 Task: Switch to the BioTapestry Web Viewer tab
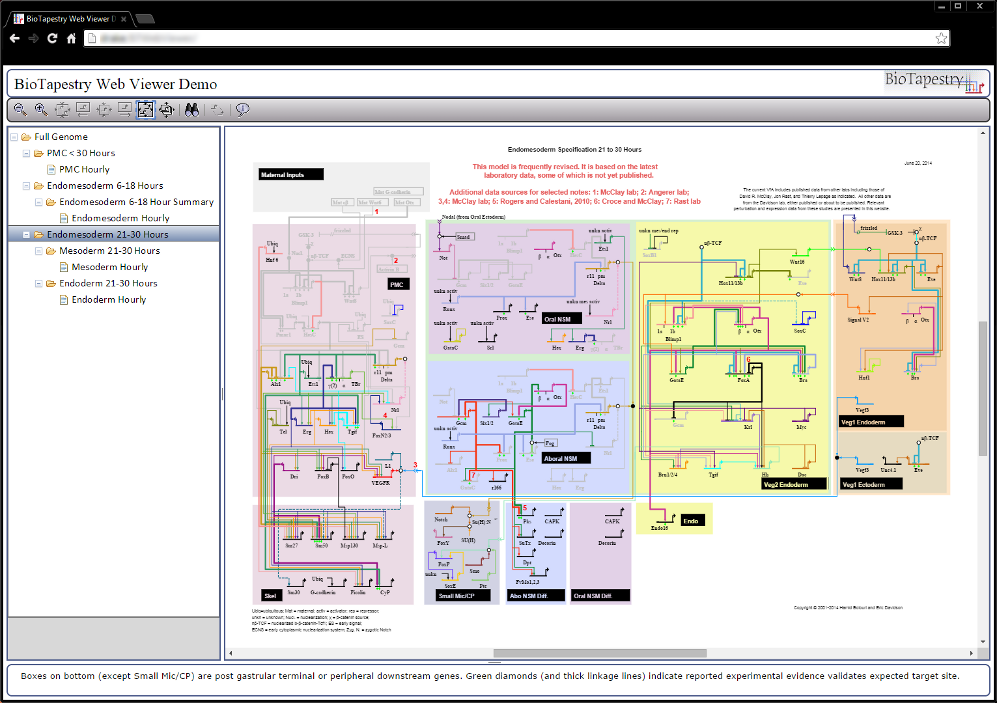tap(70, 17)
